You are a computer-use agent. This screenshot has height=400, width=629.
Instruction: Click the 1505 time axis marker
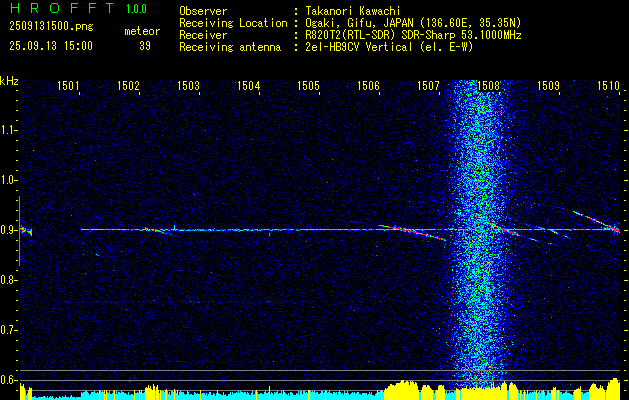click(308, 85)
